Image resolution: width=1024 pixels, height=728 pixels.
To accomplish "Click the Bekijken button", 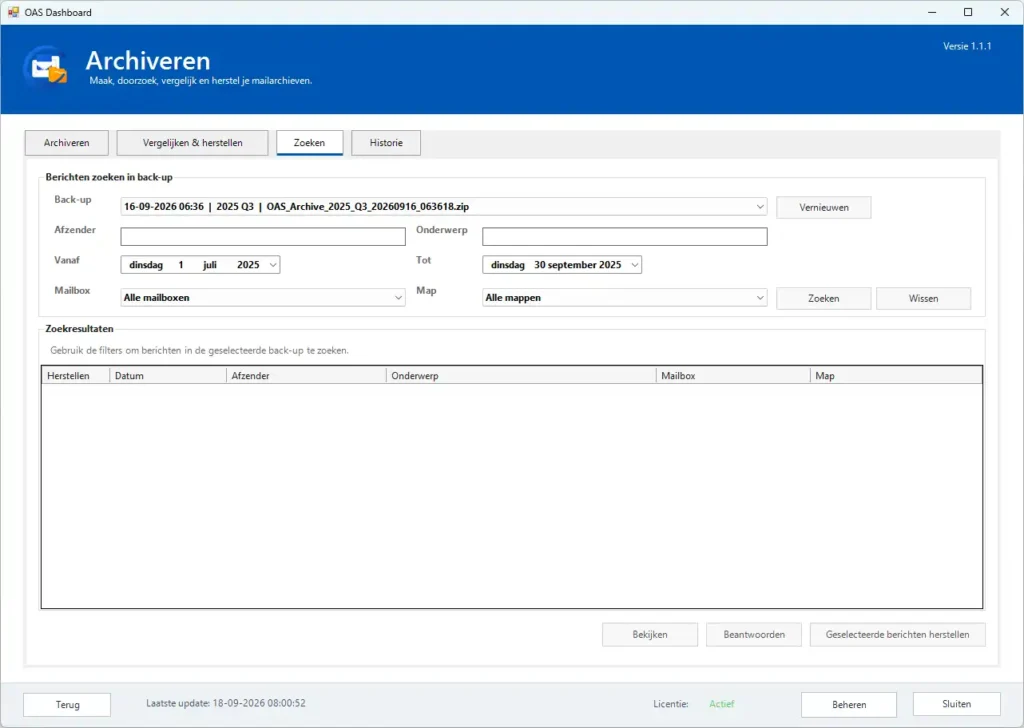I will tap(650, 635).
